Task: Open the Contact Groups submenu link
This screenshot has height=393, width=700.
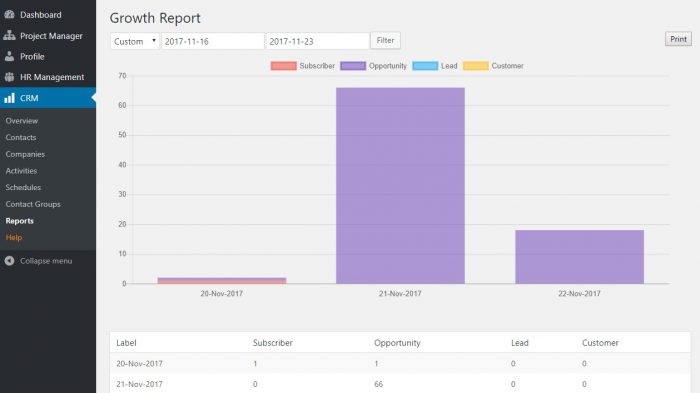Action: [33, 204]
